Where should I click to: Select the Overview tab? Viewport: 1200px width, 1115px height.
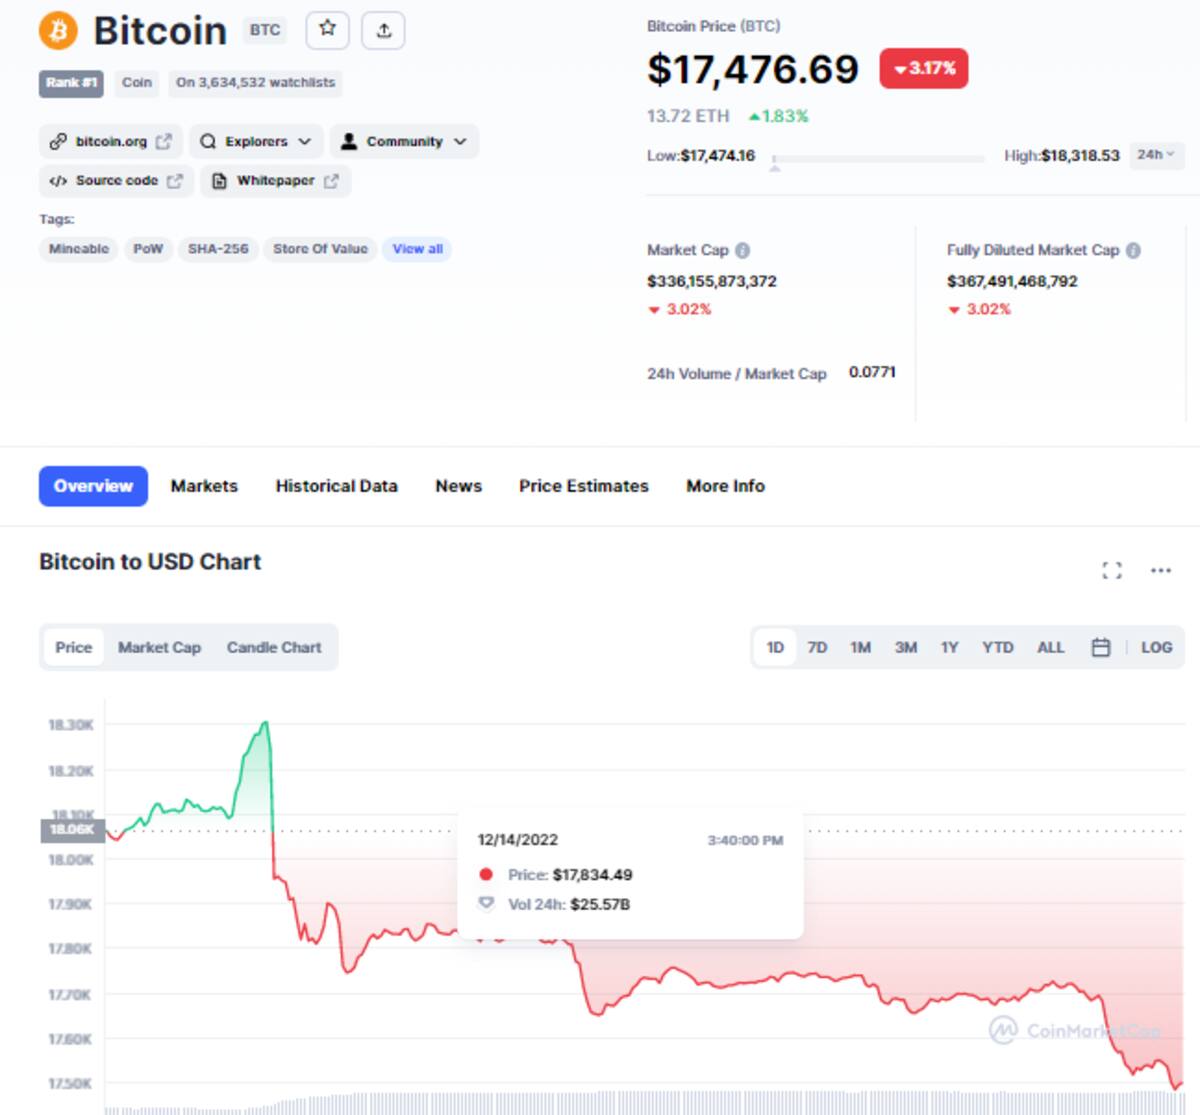[93, 486]
